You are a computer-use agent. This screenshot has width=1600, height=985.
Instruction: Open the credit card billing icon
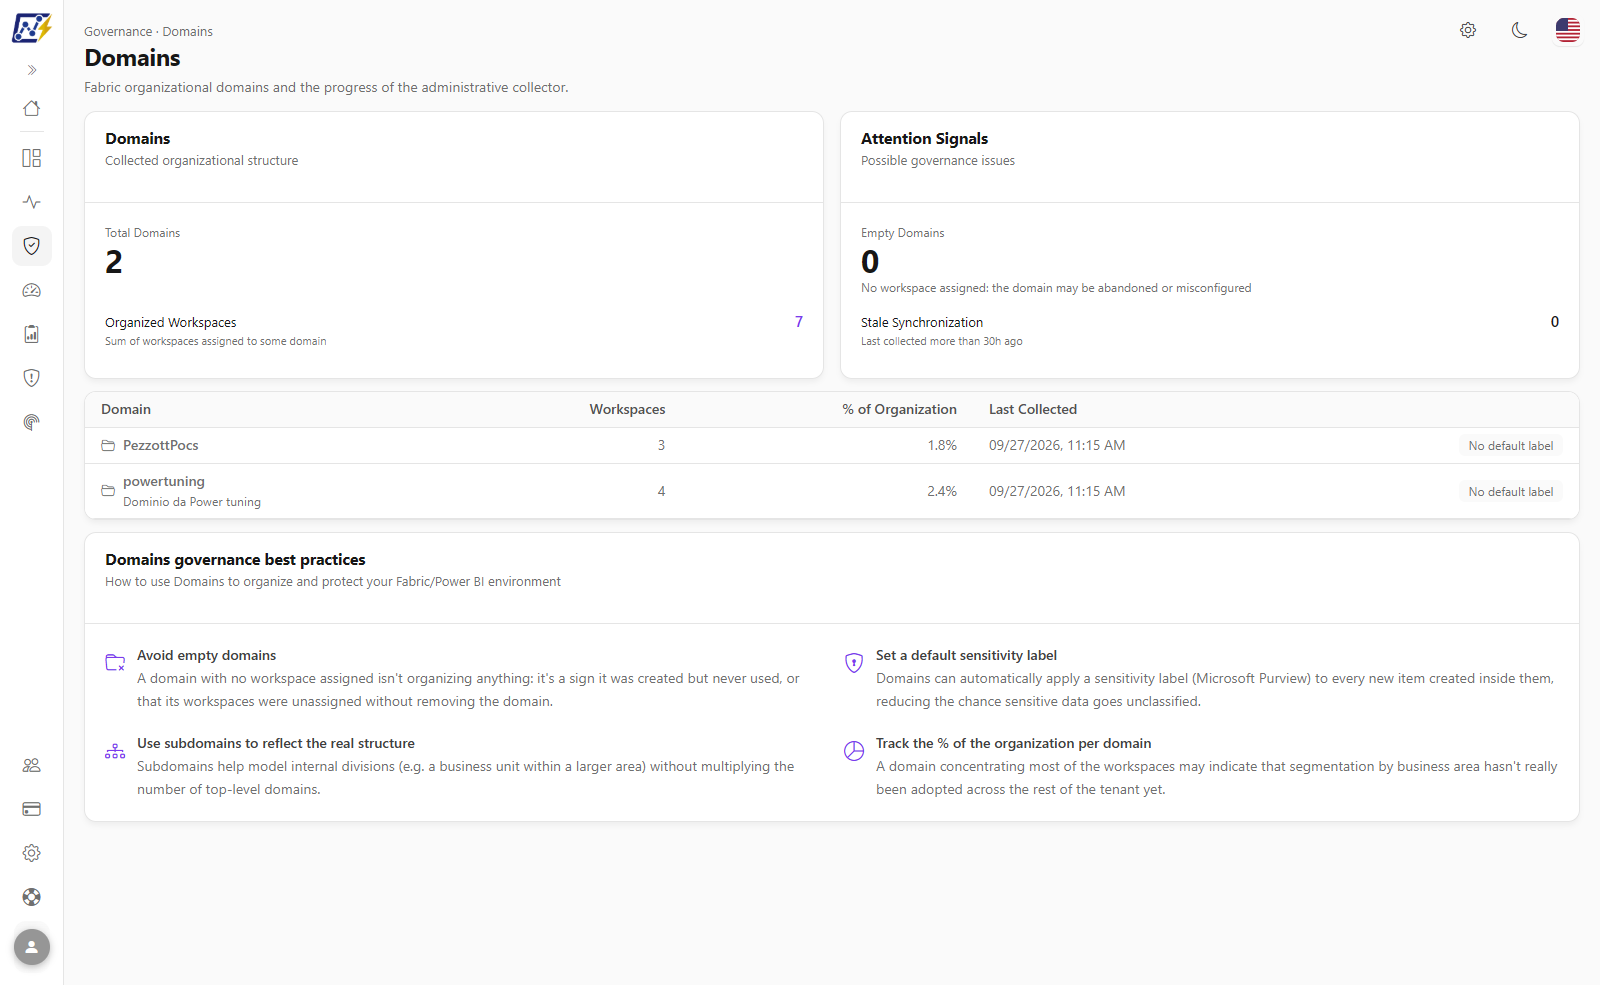(32, 809)
